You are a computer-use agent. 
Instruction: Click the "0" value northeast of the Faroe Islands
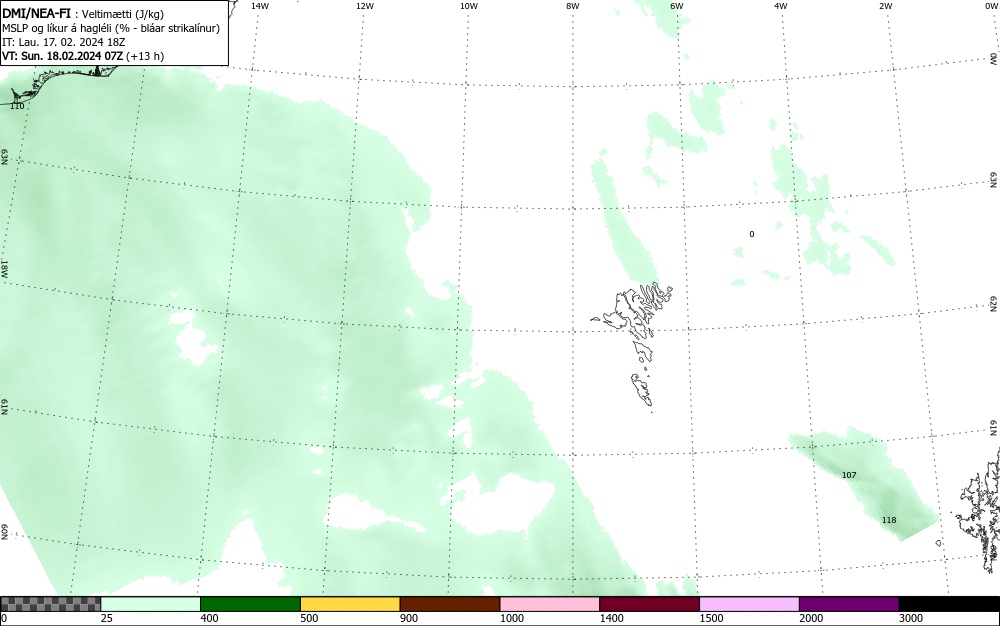(752, 234)
